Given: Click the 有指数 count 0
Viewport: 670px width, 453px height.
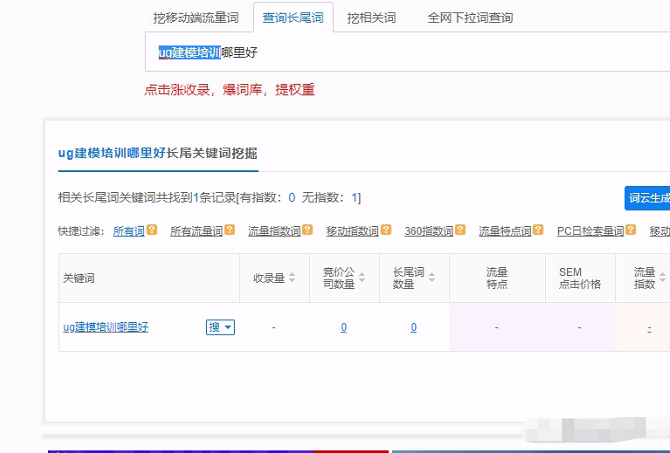Looking at the screenshot, I should [292, 198].
